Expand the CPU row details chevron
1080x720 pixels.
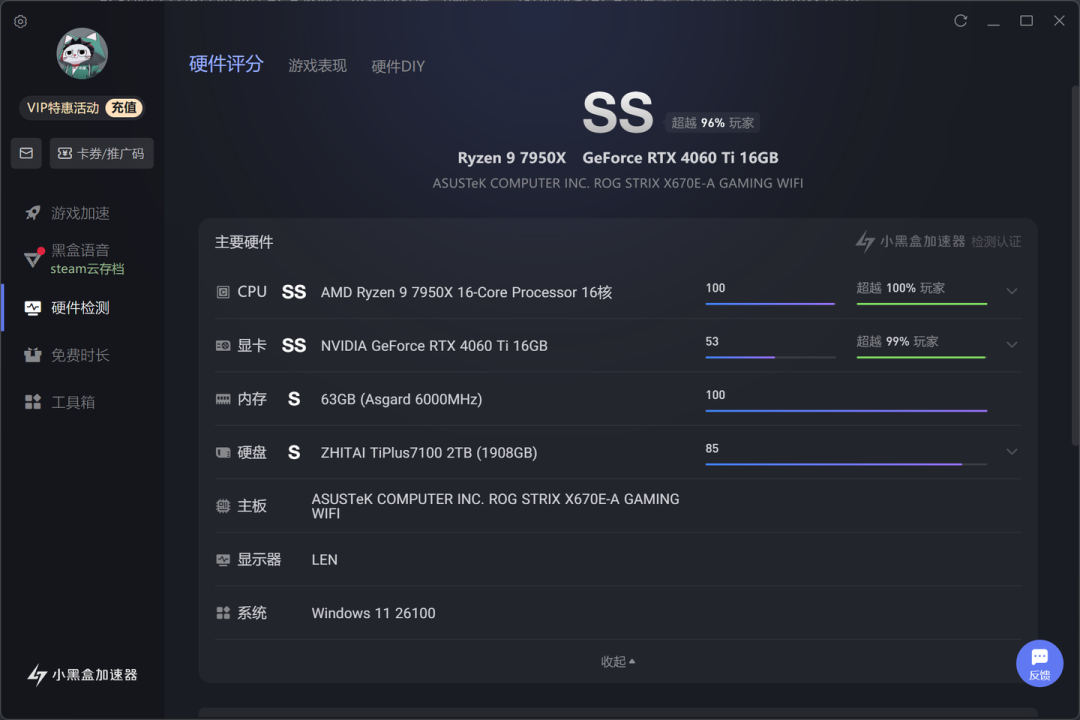pyautogui.click(x=1011, y=291)
